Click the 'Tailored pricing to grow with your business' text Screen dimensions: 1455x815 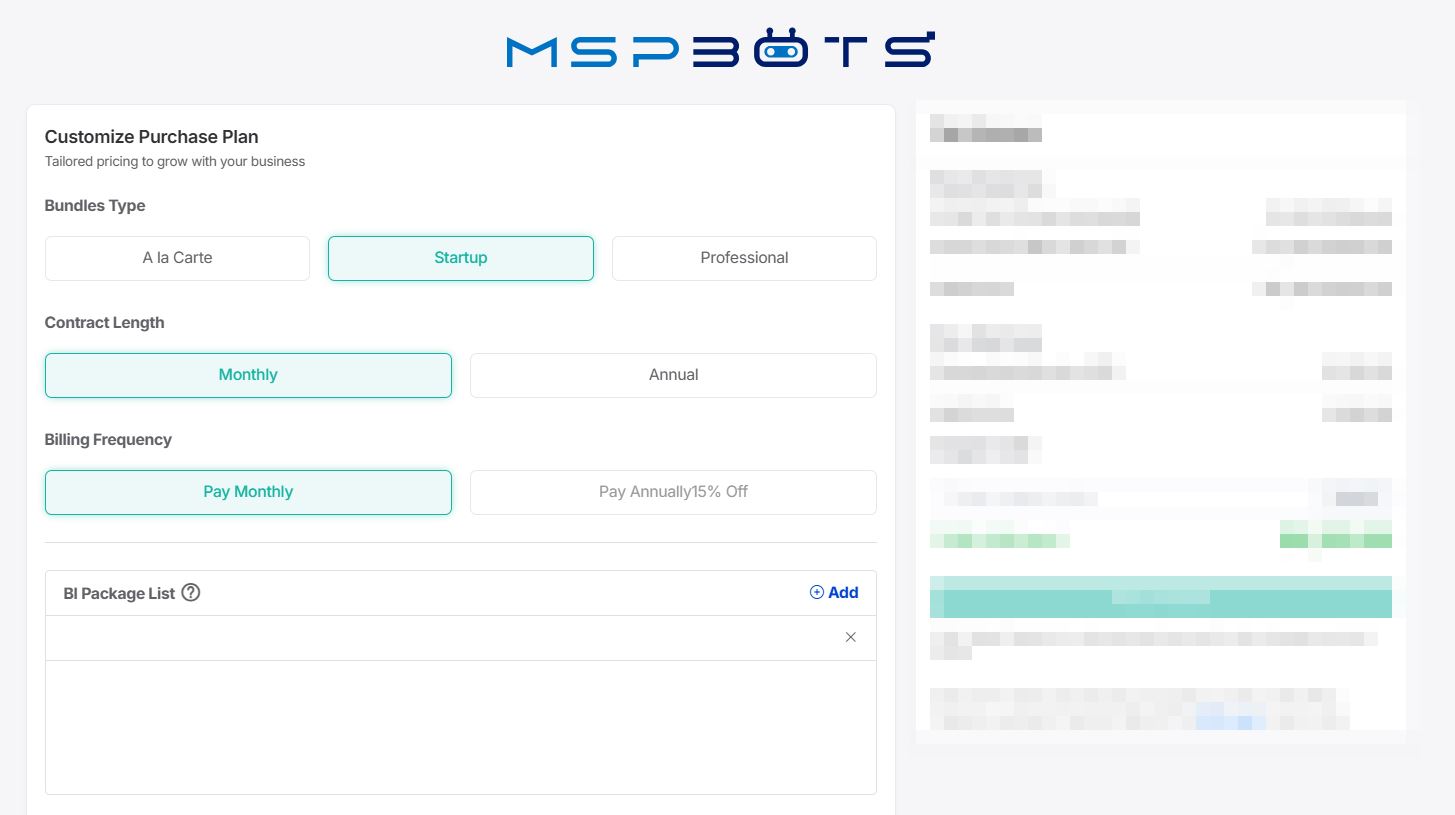coord(175,161)
